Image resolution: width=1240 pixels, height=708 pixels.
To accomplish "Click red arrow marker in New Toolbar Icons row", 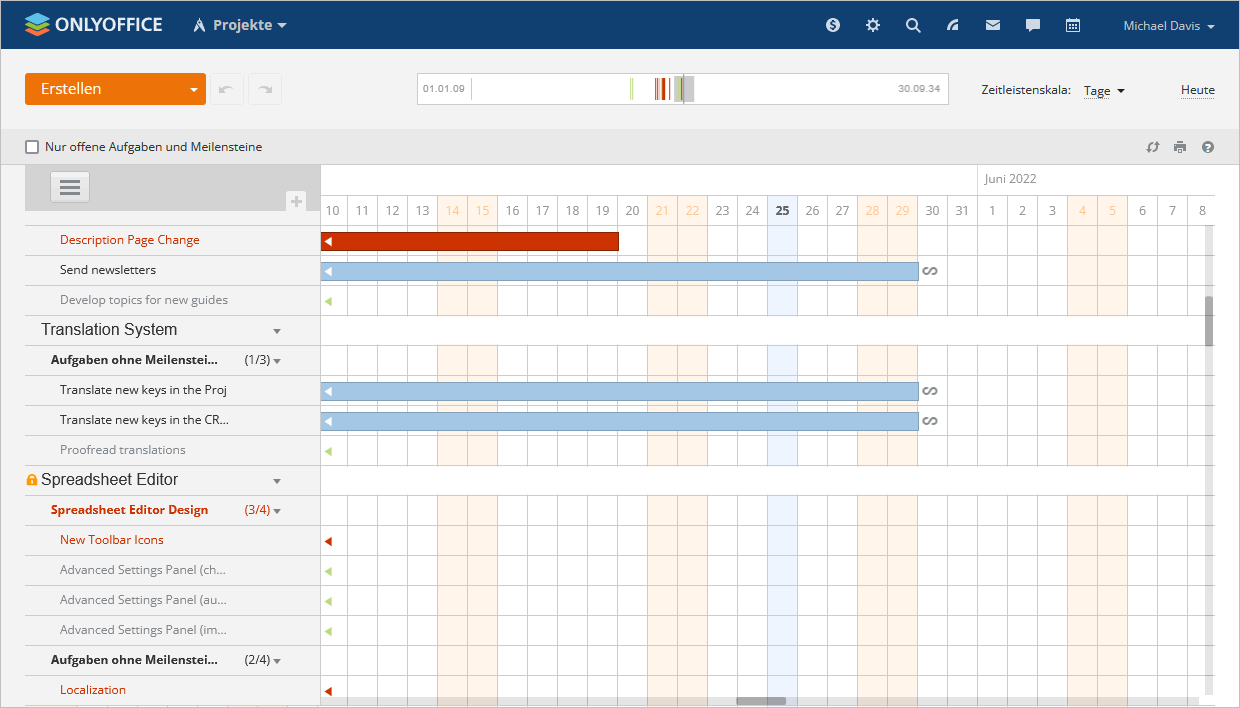I will click(328, 541).
